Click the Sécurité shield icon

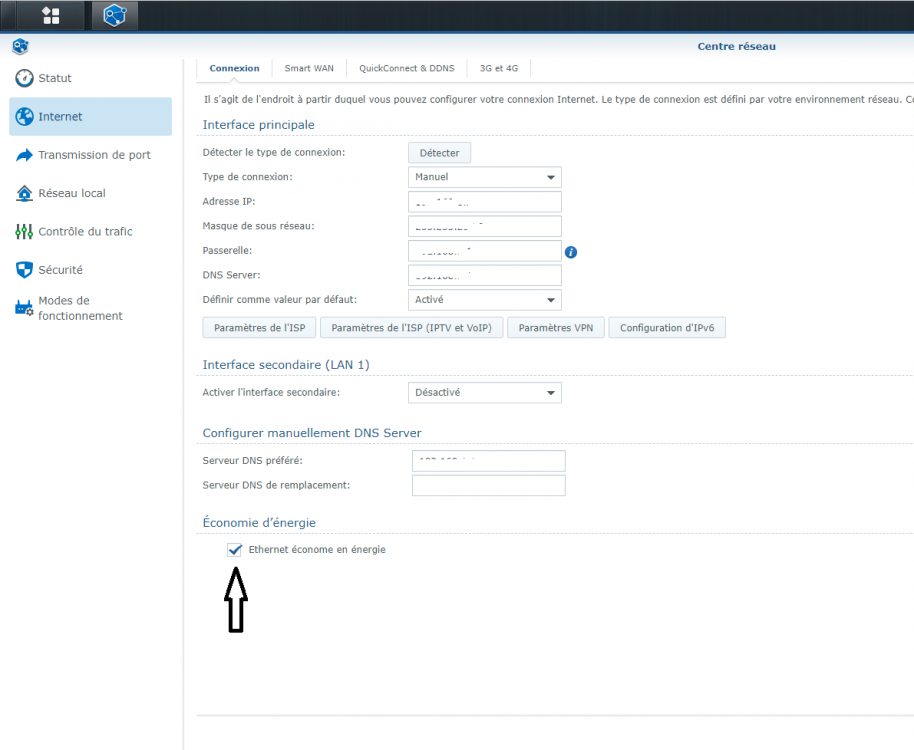[24, 270]
